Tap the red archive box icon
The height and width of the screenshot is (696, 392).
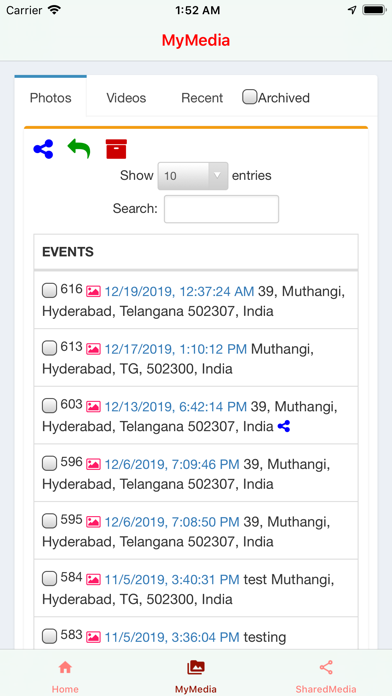point(116,149)
